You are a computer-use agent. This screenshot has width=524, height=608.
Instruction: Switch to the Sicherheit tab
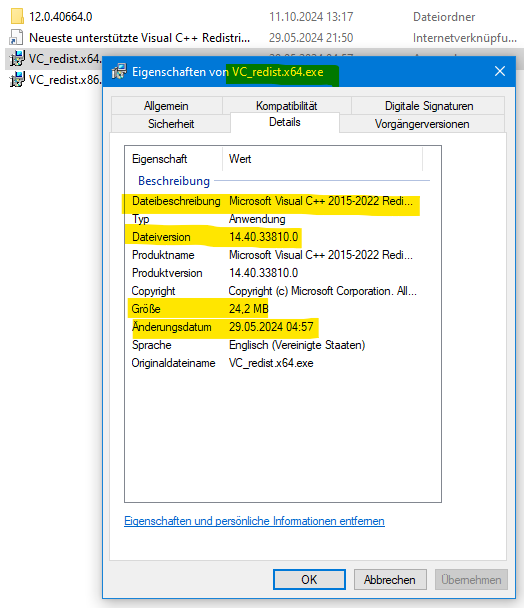coord(171,124)
